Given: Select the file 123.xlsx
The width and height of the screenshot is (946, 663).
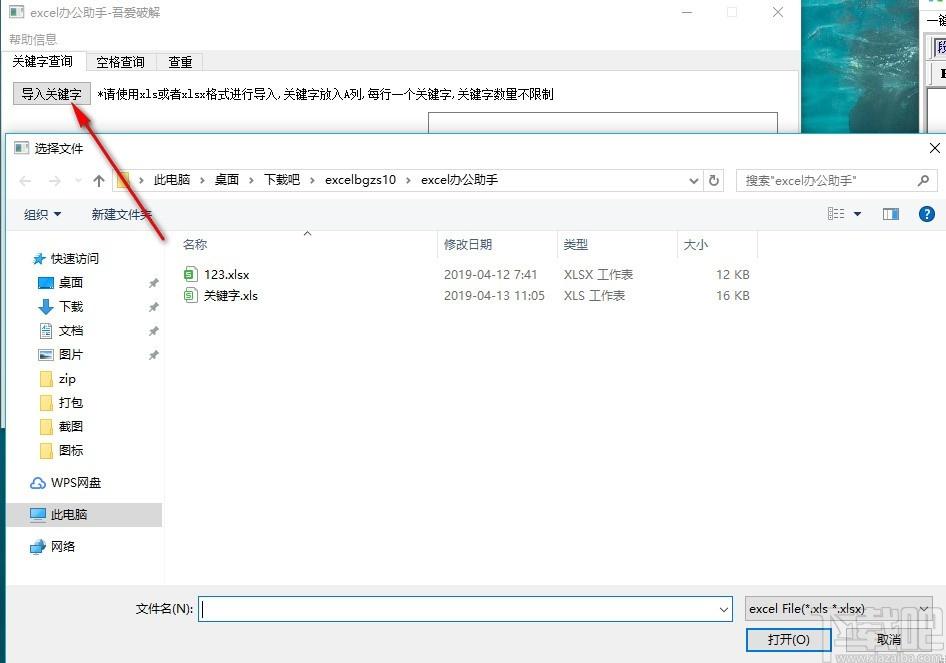Looking at the screenshot, I should tap(226, 274).
